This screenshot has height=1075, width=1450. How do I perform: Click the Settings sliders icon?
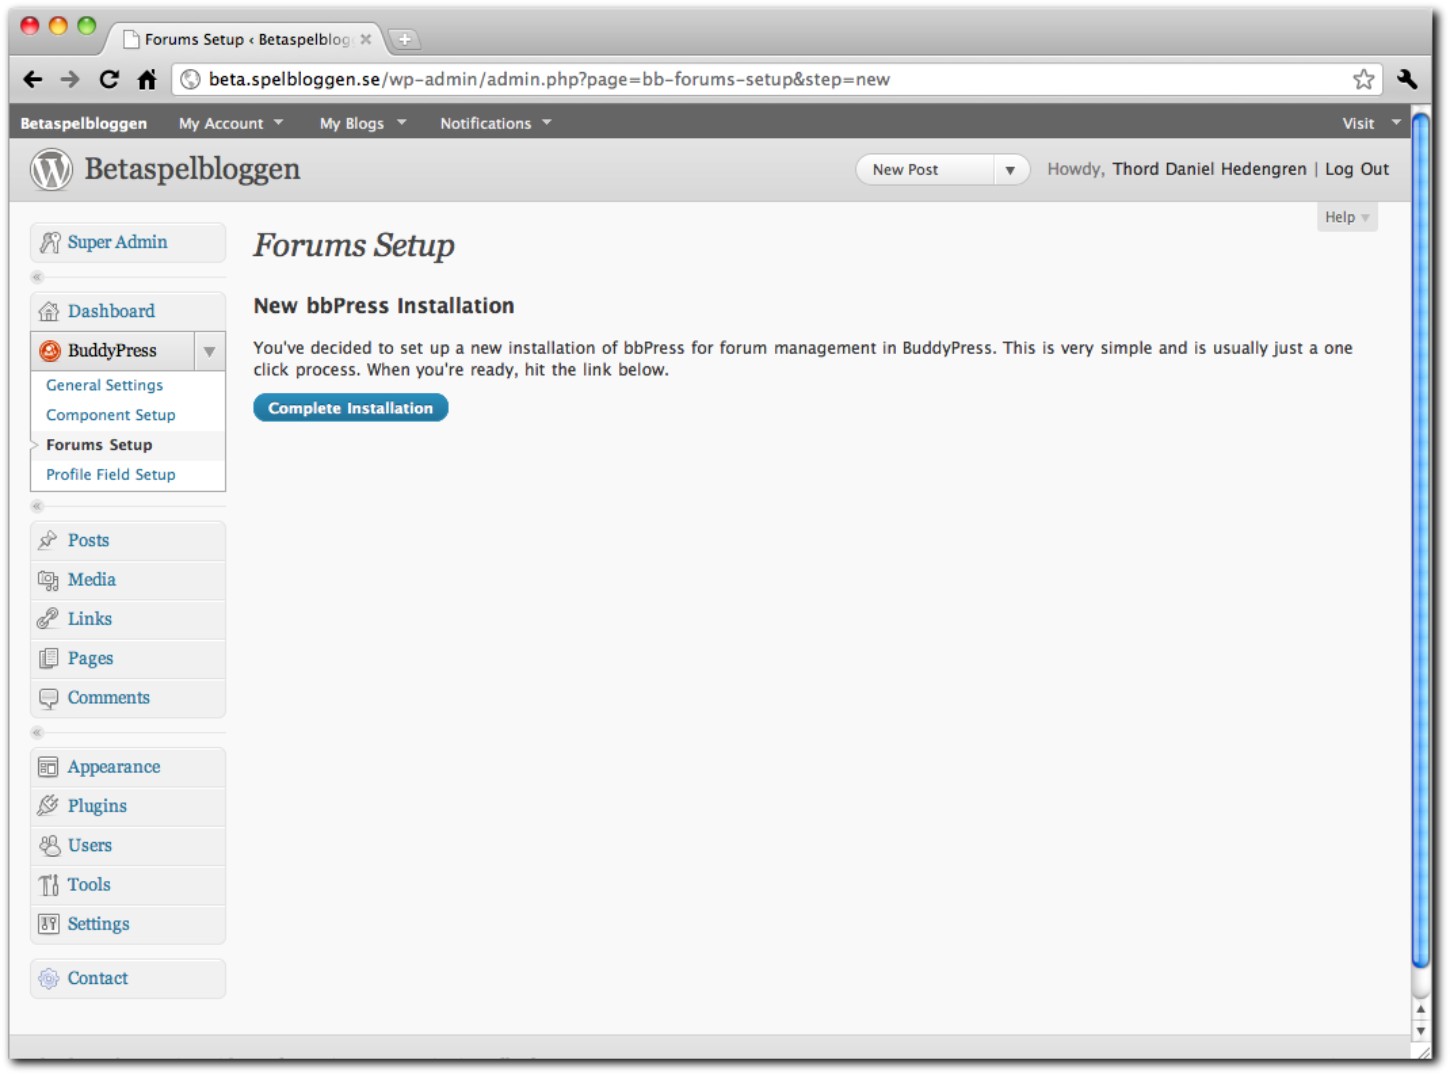(x=48, y=924)
